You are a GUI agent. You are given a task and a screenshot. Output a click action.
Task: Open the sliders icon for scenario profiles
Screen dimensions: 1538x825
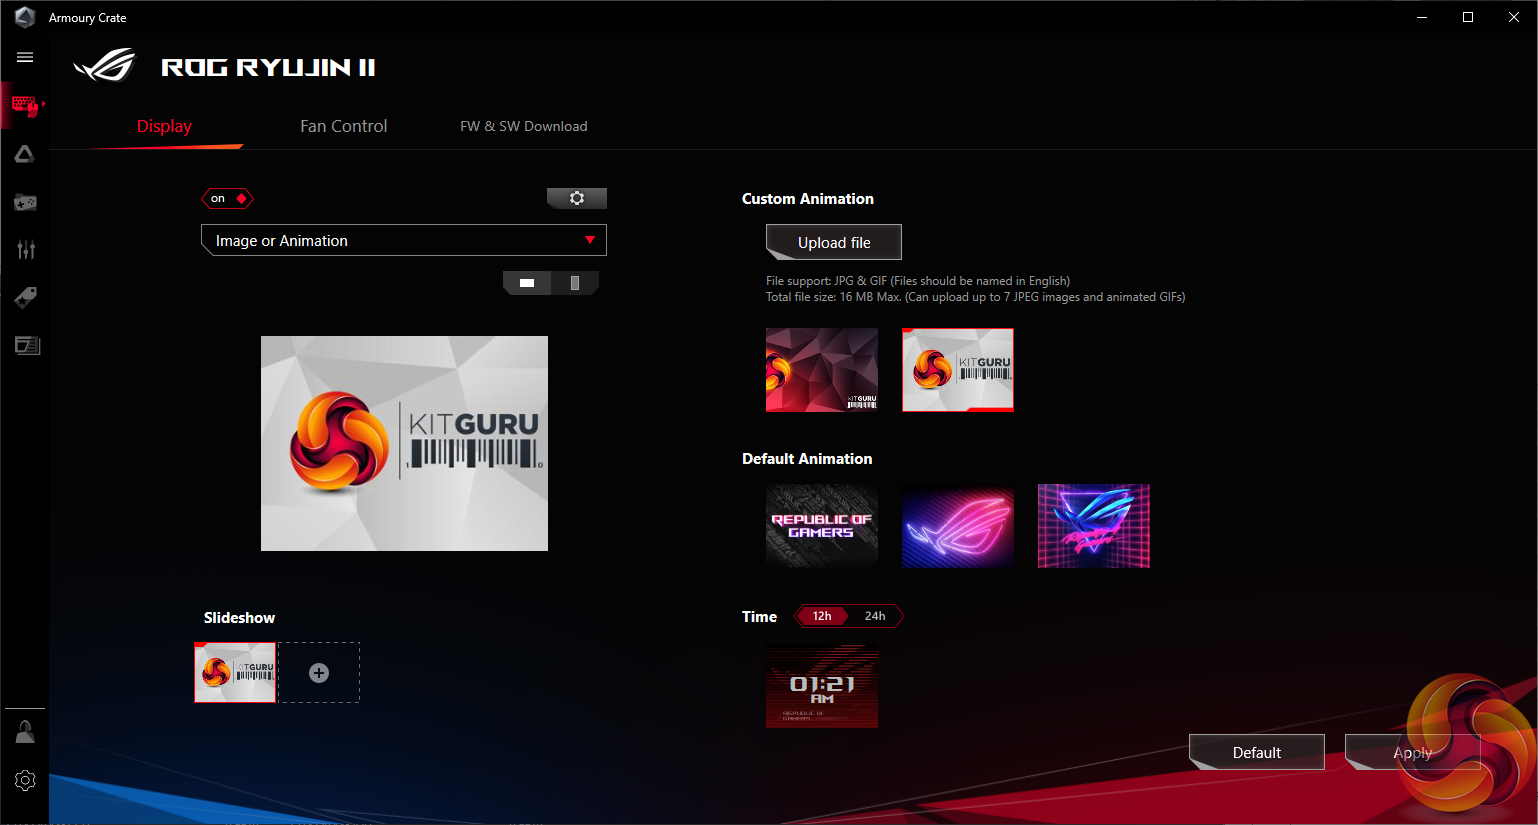[25, 249]
